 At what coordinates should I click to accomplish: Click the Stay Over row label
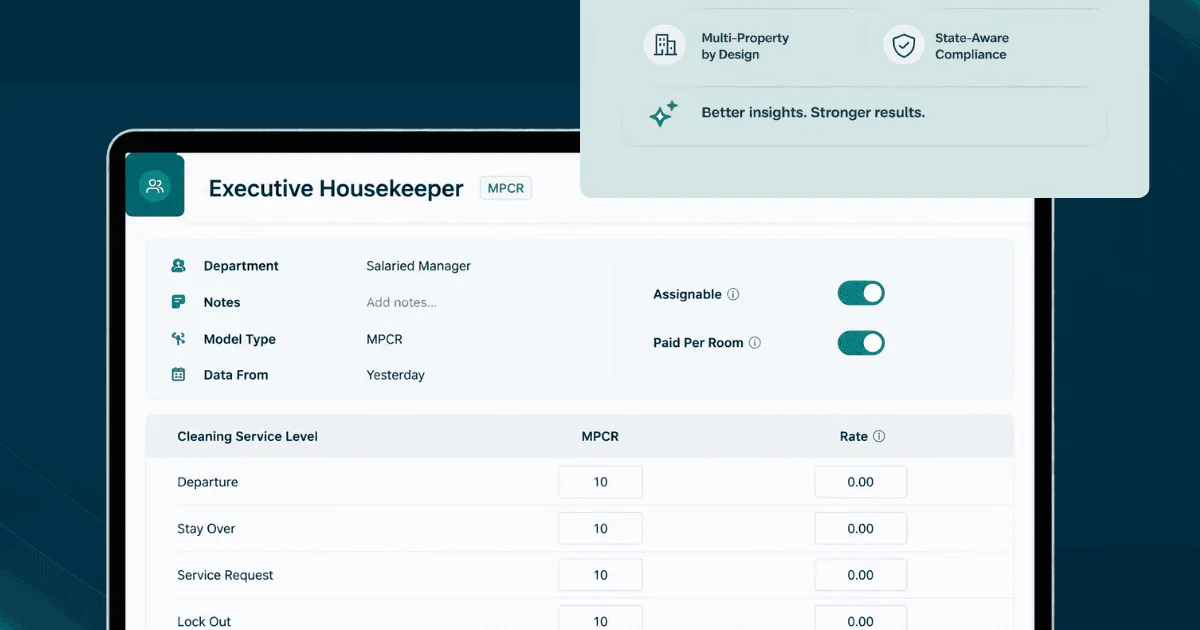206,529
